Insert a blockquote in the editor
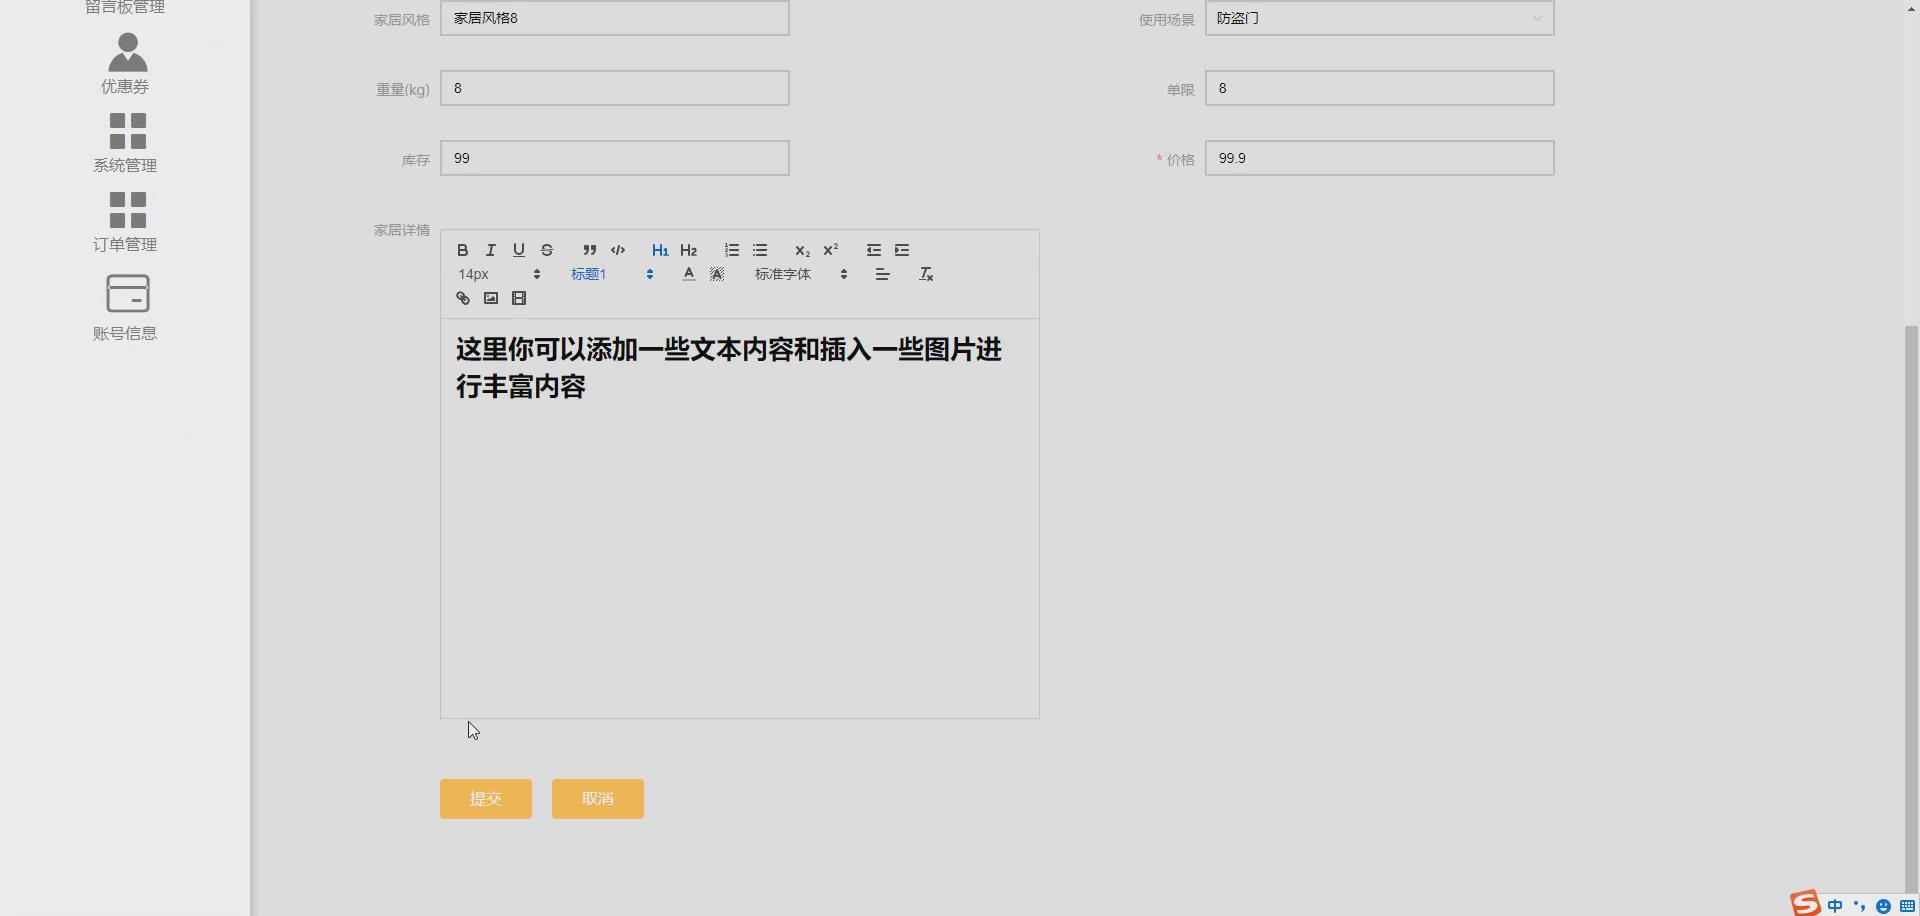The image size is (1920, 916). [589, 250]
